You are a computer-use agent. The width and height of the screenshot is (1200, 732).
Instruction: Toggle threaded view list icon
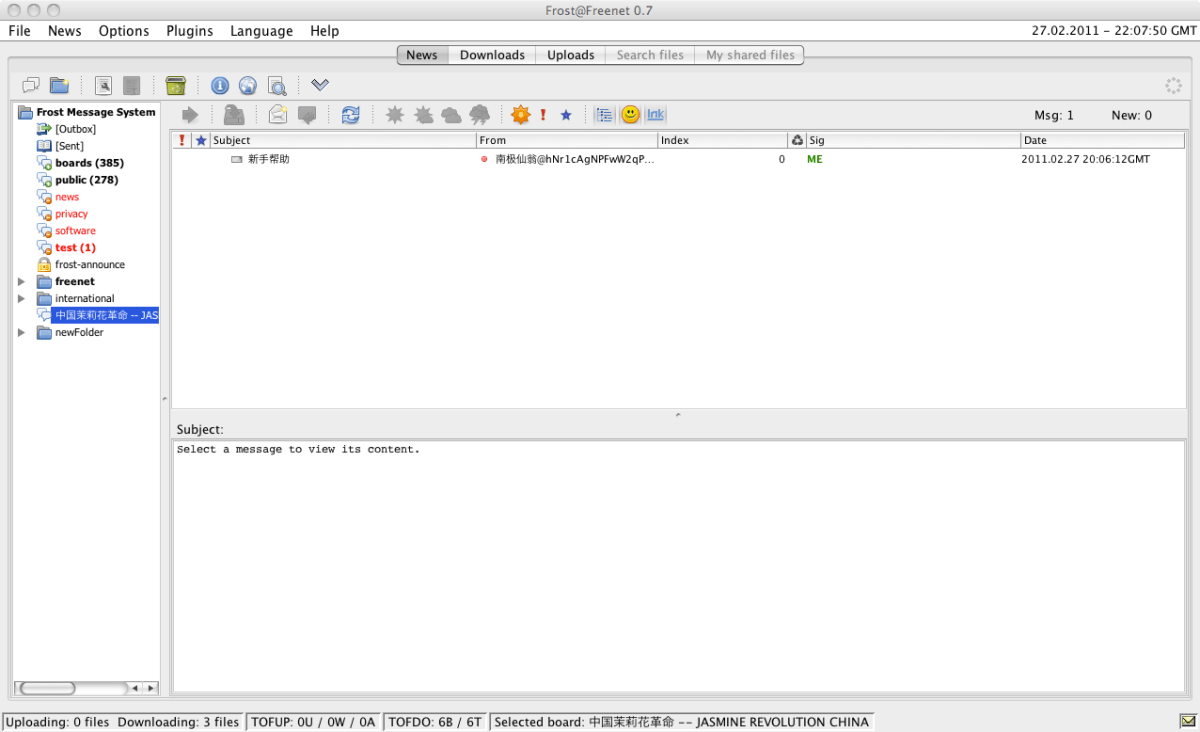tap(604, 115)
